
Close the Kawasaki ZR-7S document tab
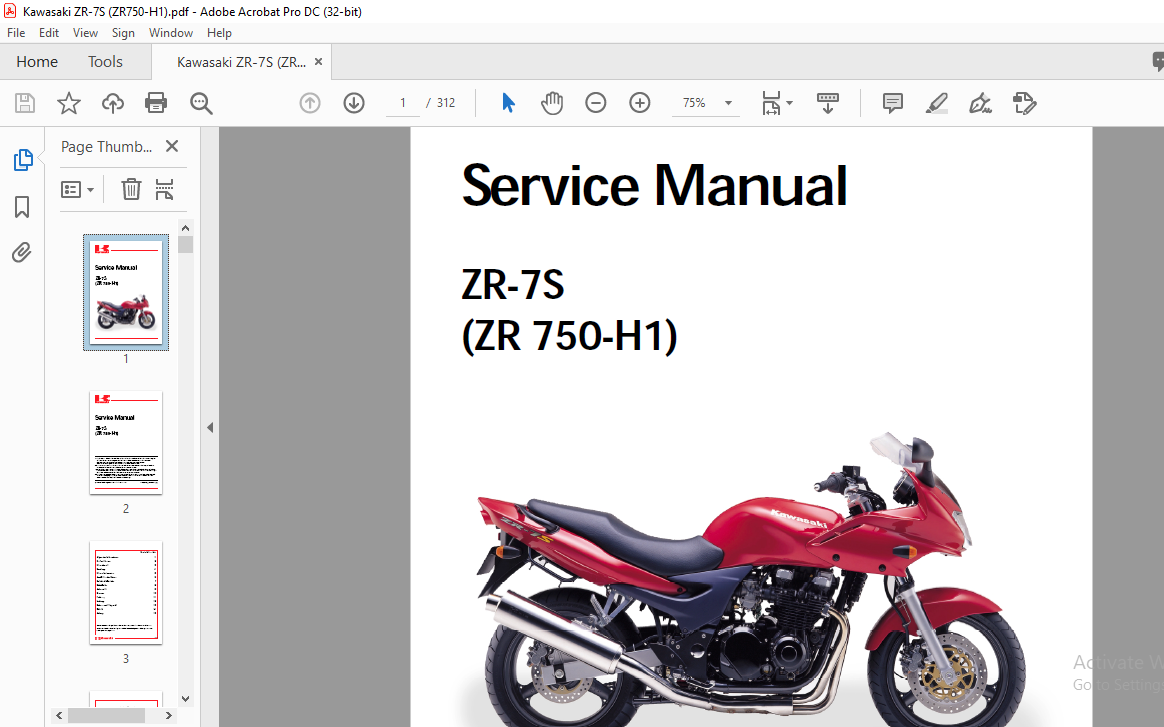(318, 62)
